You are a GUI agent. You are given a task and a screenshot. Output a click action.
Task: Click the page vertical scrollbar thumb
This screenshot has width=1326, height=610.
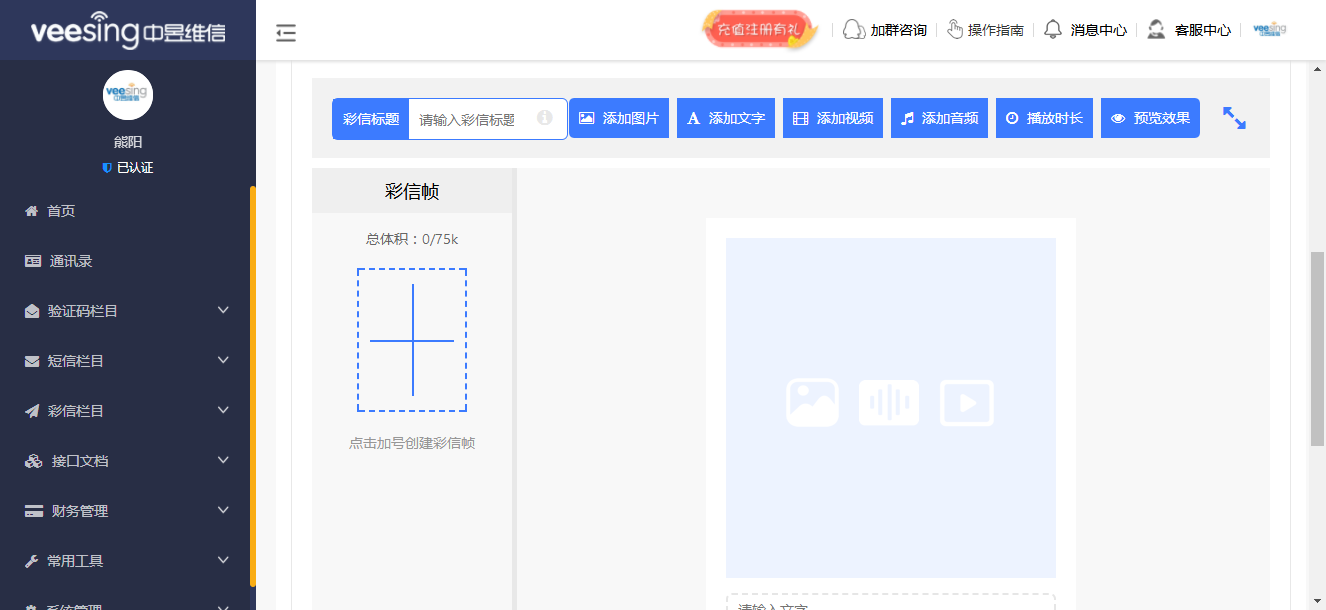point(1318,348)
